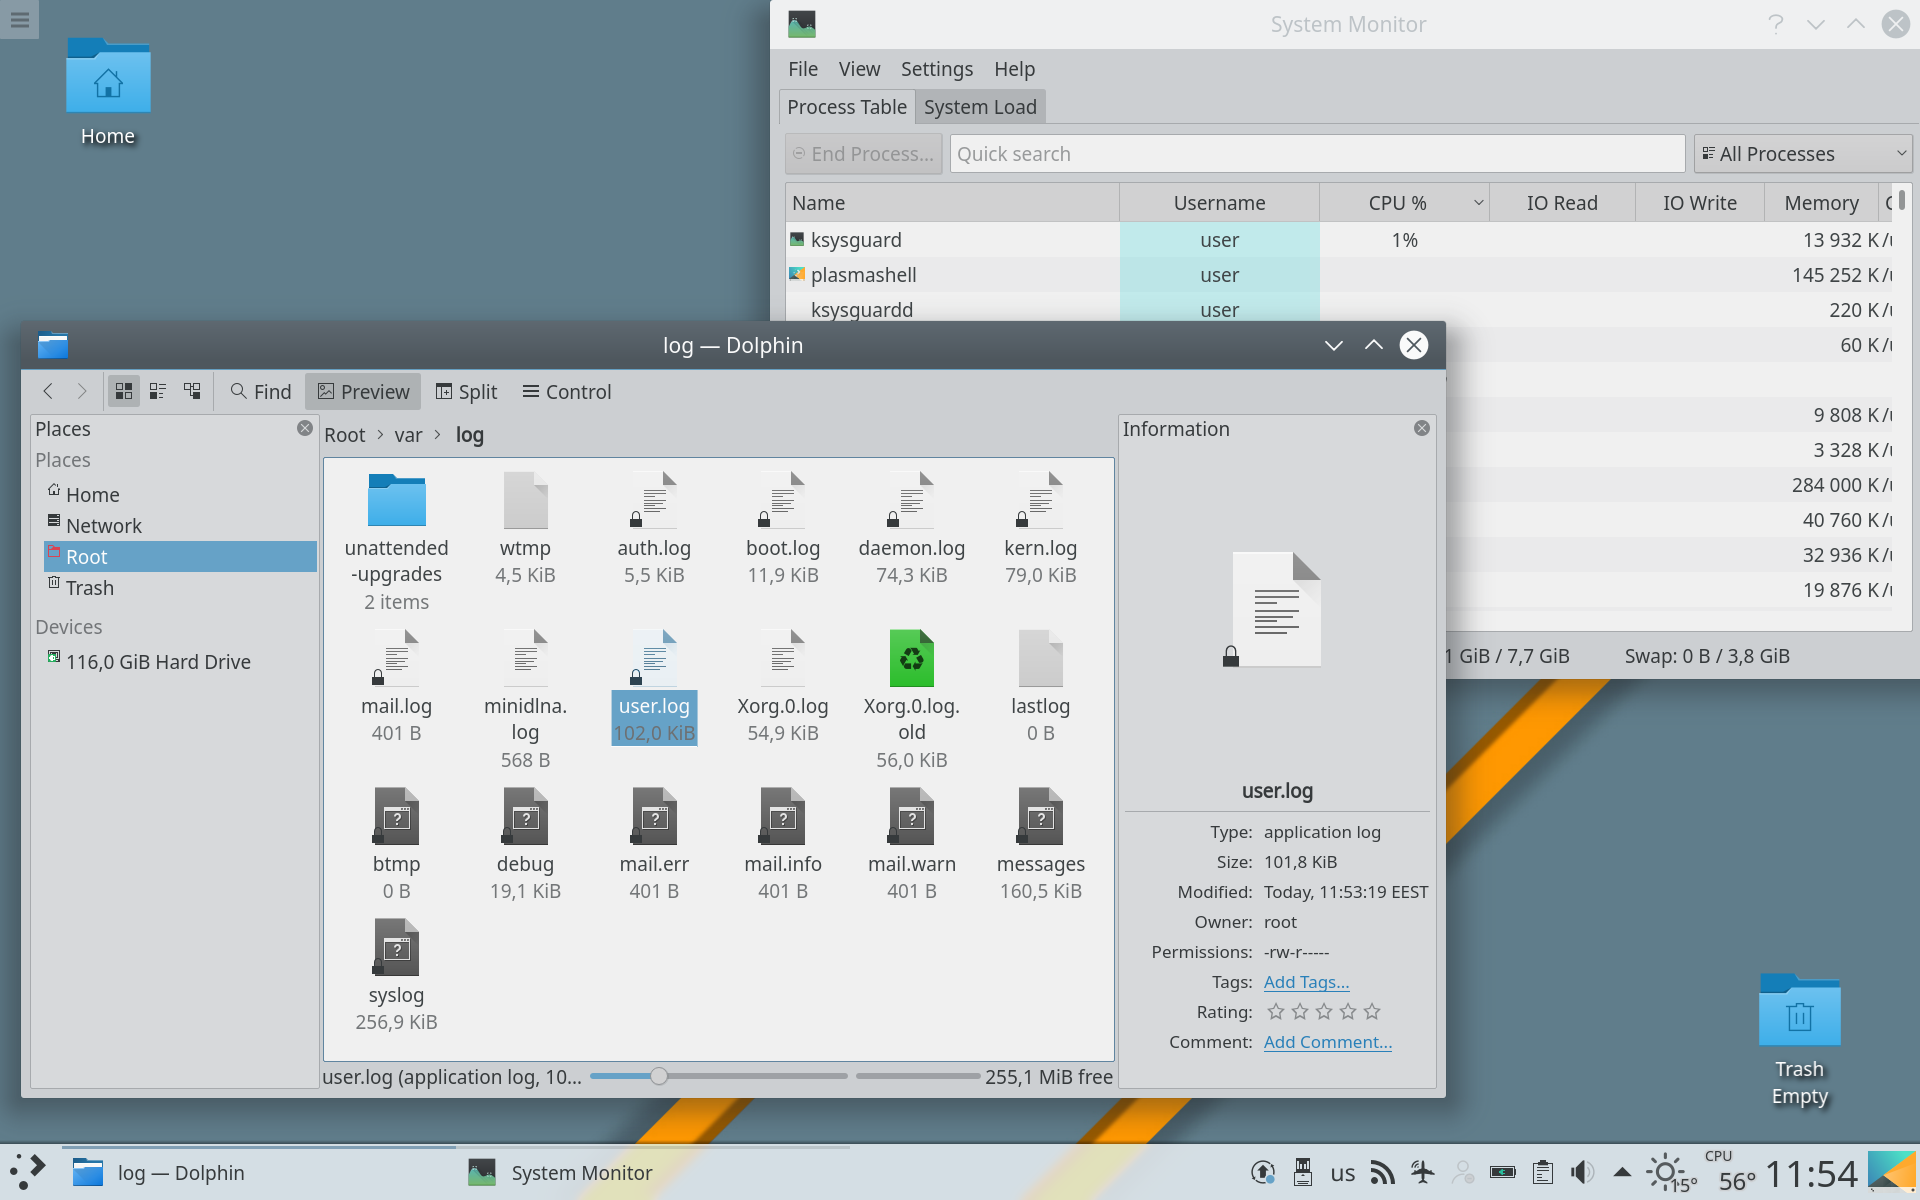Select the Xorg.0.log file icon
The height and width of the screenshot is (1200, 1920).
point(783,658)
